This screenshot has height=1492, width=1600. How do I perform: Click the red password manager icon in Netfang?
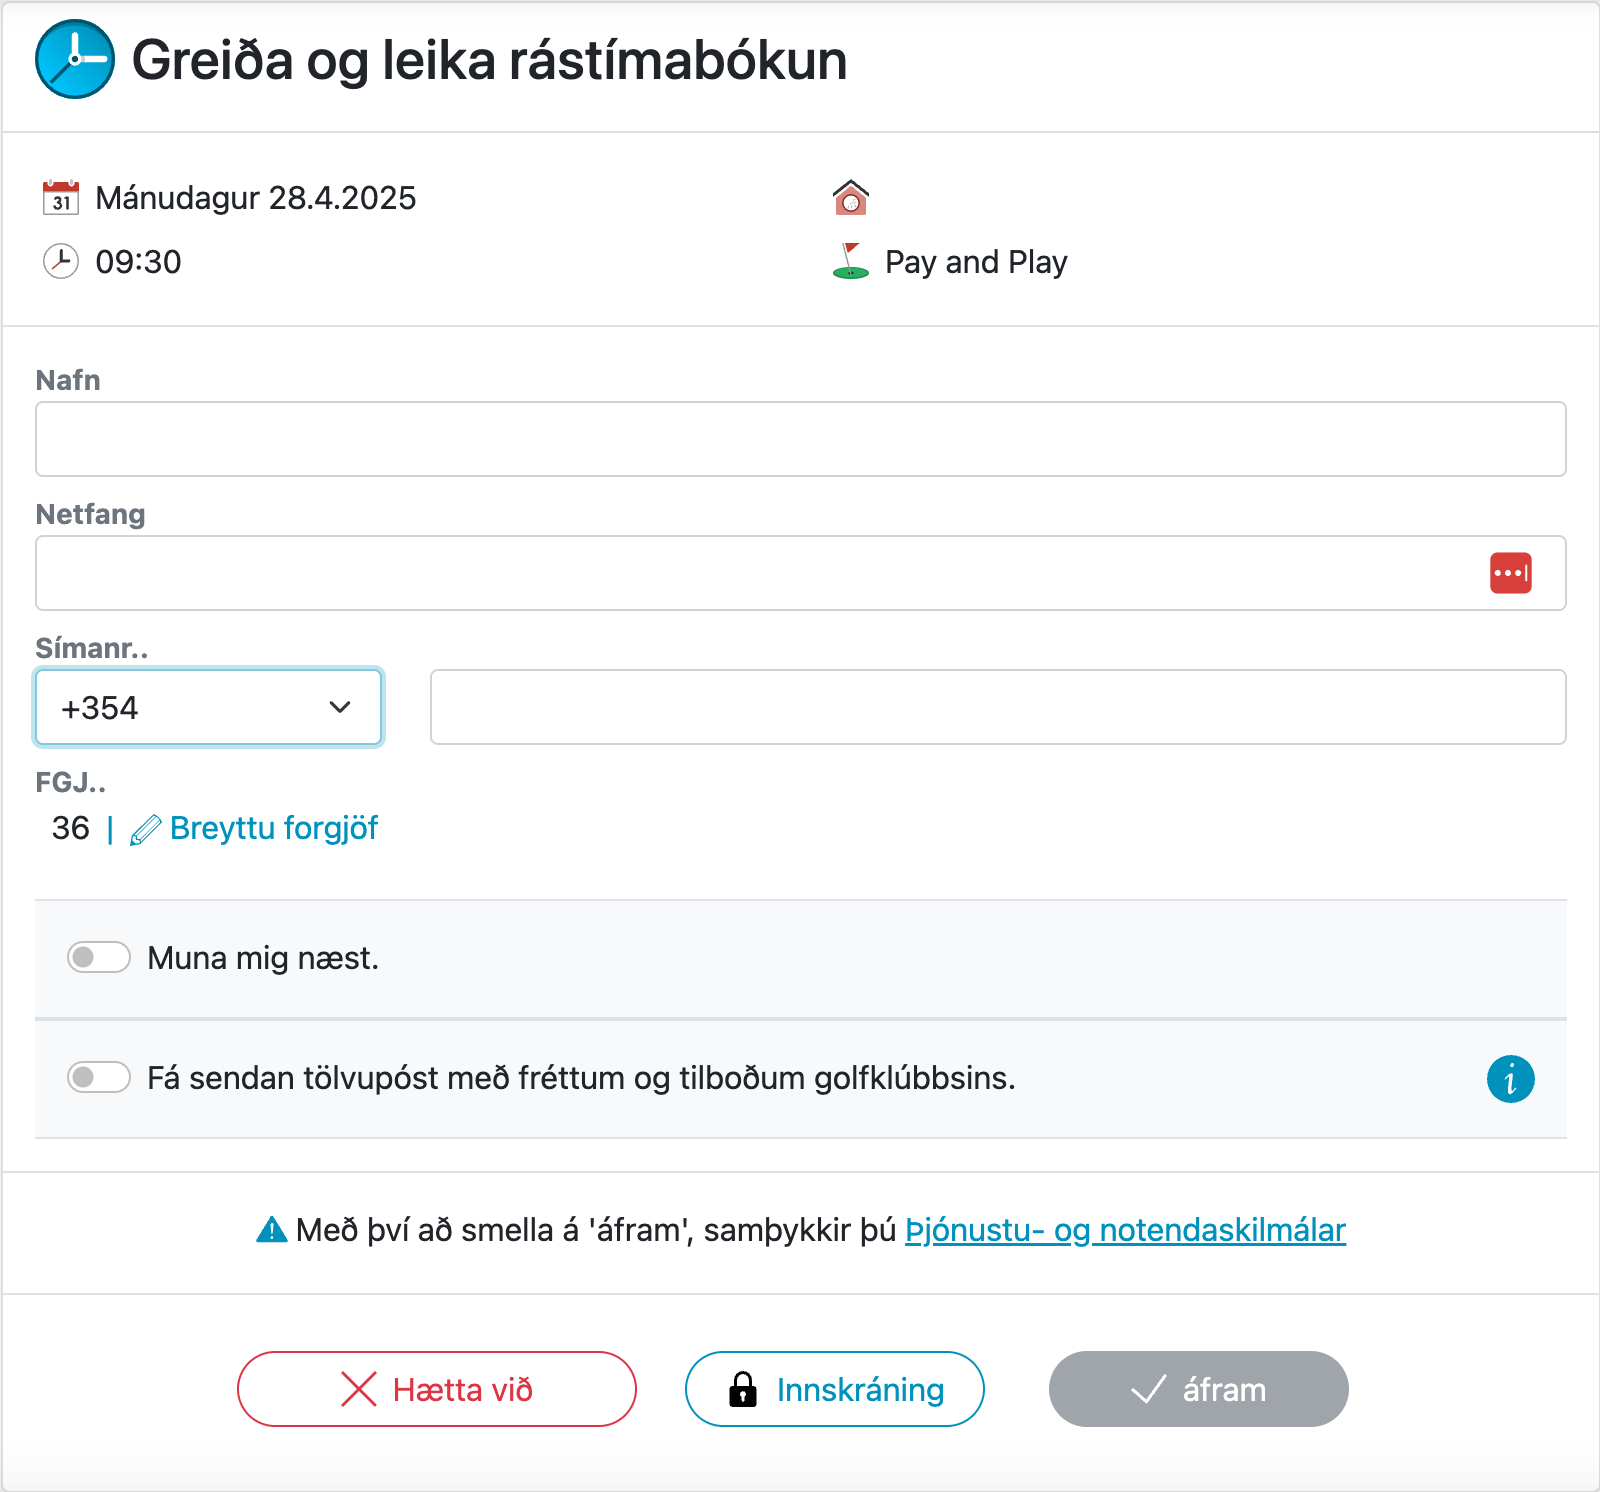[x=1510, y=573]
